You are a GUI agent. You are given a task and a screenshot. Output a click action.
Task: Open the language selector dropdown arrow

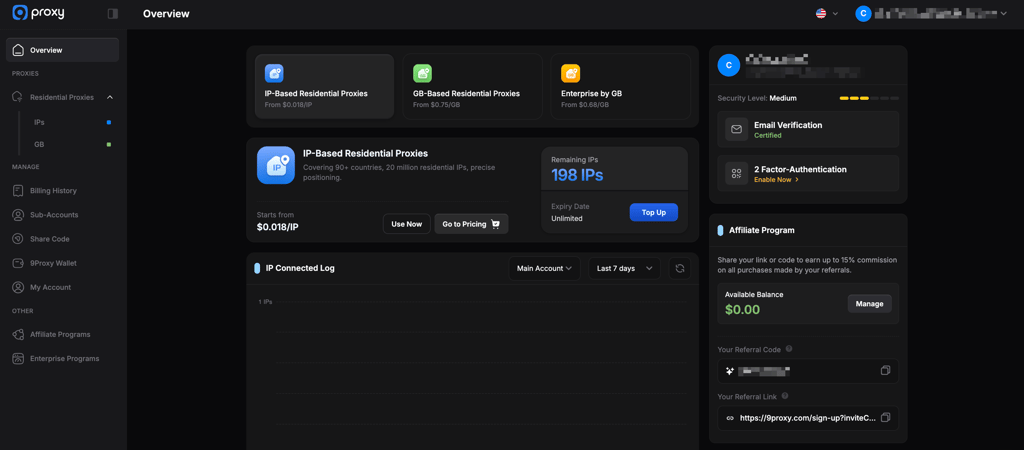point(835,13)
